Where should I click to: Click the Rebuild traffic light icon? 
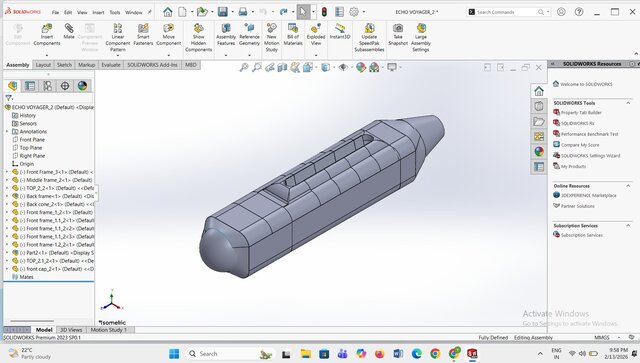(324, 12)
